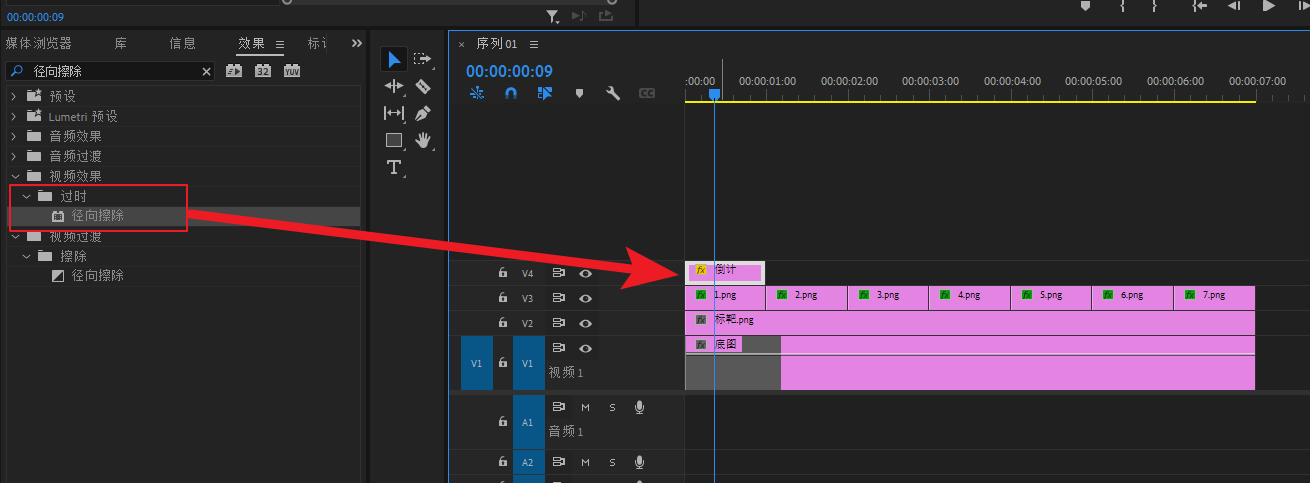Screen dimensions: 1310x483
Task: Toggle timeline snapping magnet
Action: [x=510, y=93]
